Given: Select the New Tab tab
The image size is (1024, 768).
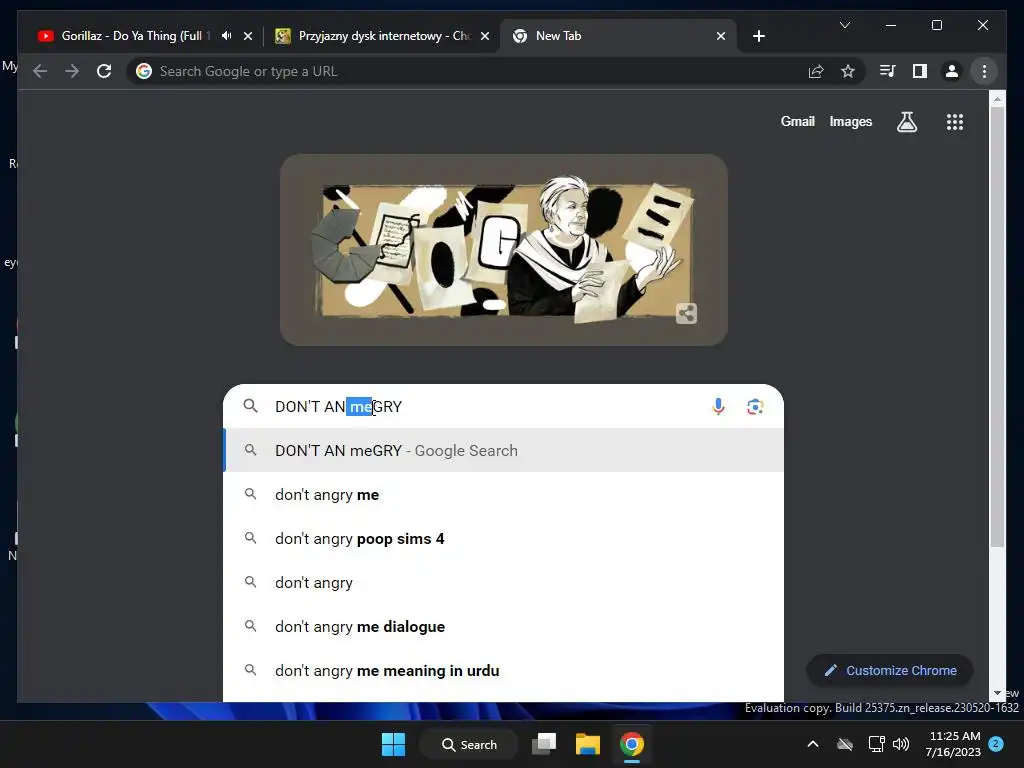Looking at the screenshot, I should [618, 36].
